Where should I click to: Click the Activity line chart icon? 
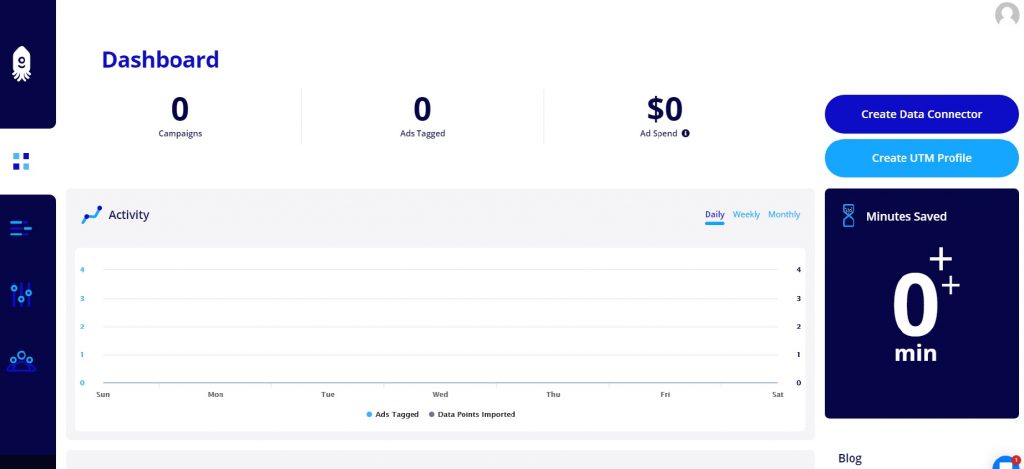91,215
